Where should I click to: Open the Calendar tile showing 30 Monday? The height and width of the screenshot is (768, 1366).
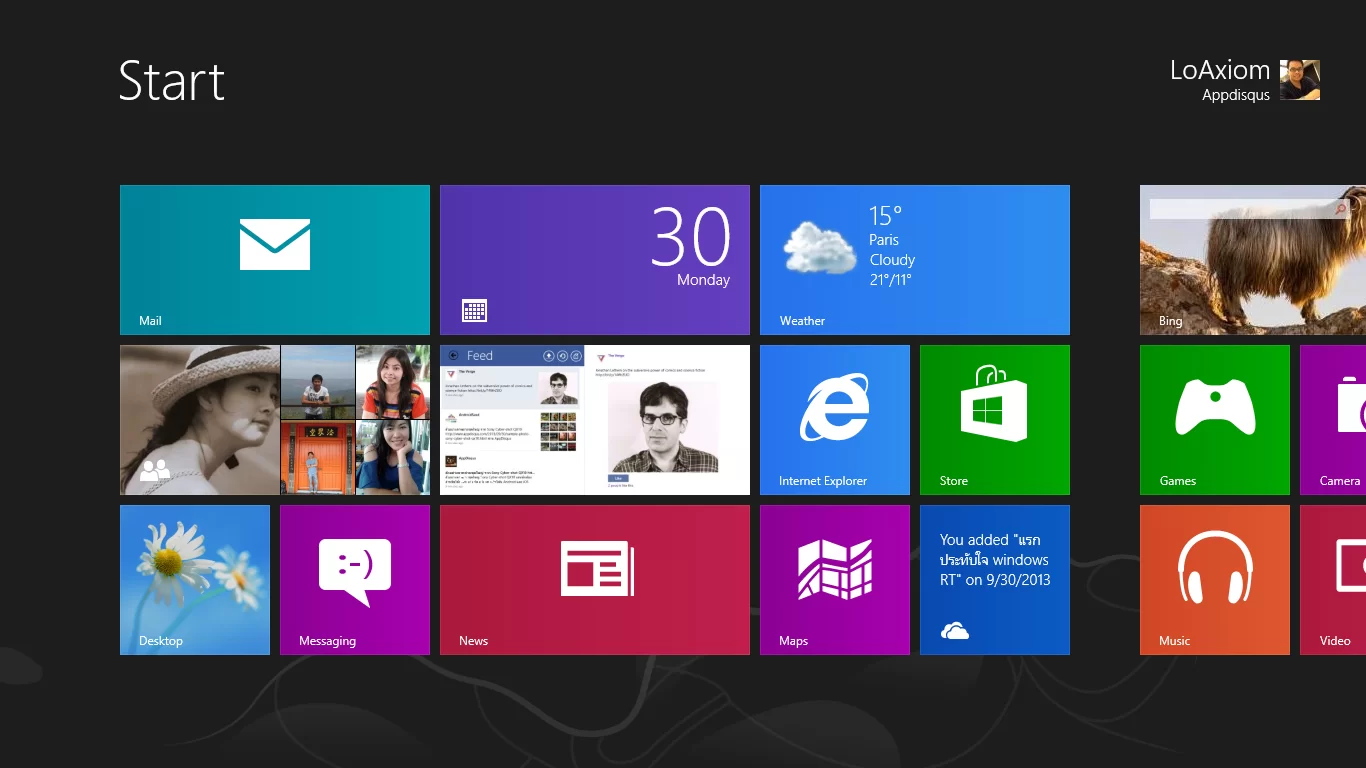pos(595,260)
